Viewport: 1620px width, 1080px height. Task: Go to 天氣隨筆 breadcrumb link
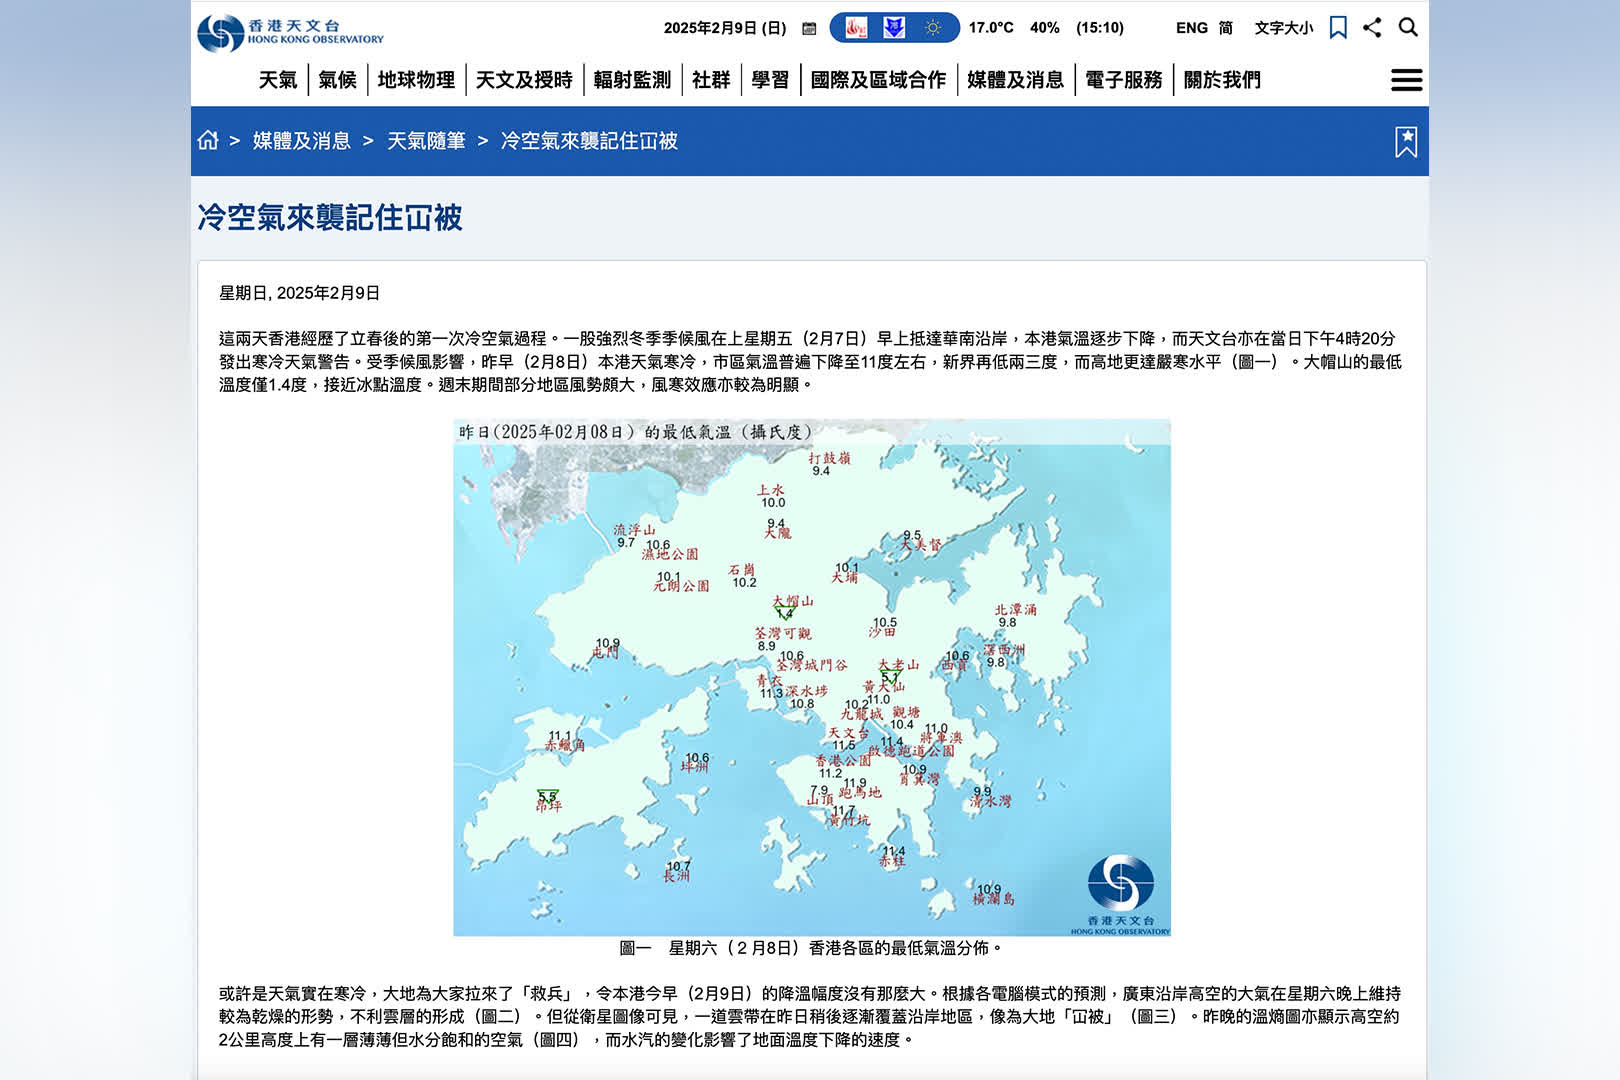point(426,141)
